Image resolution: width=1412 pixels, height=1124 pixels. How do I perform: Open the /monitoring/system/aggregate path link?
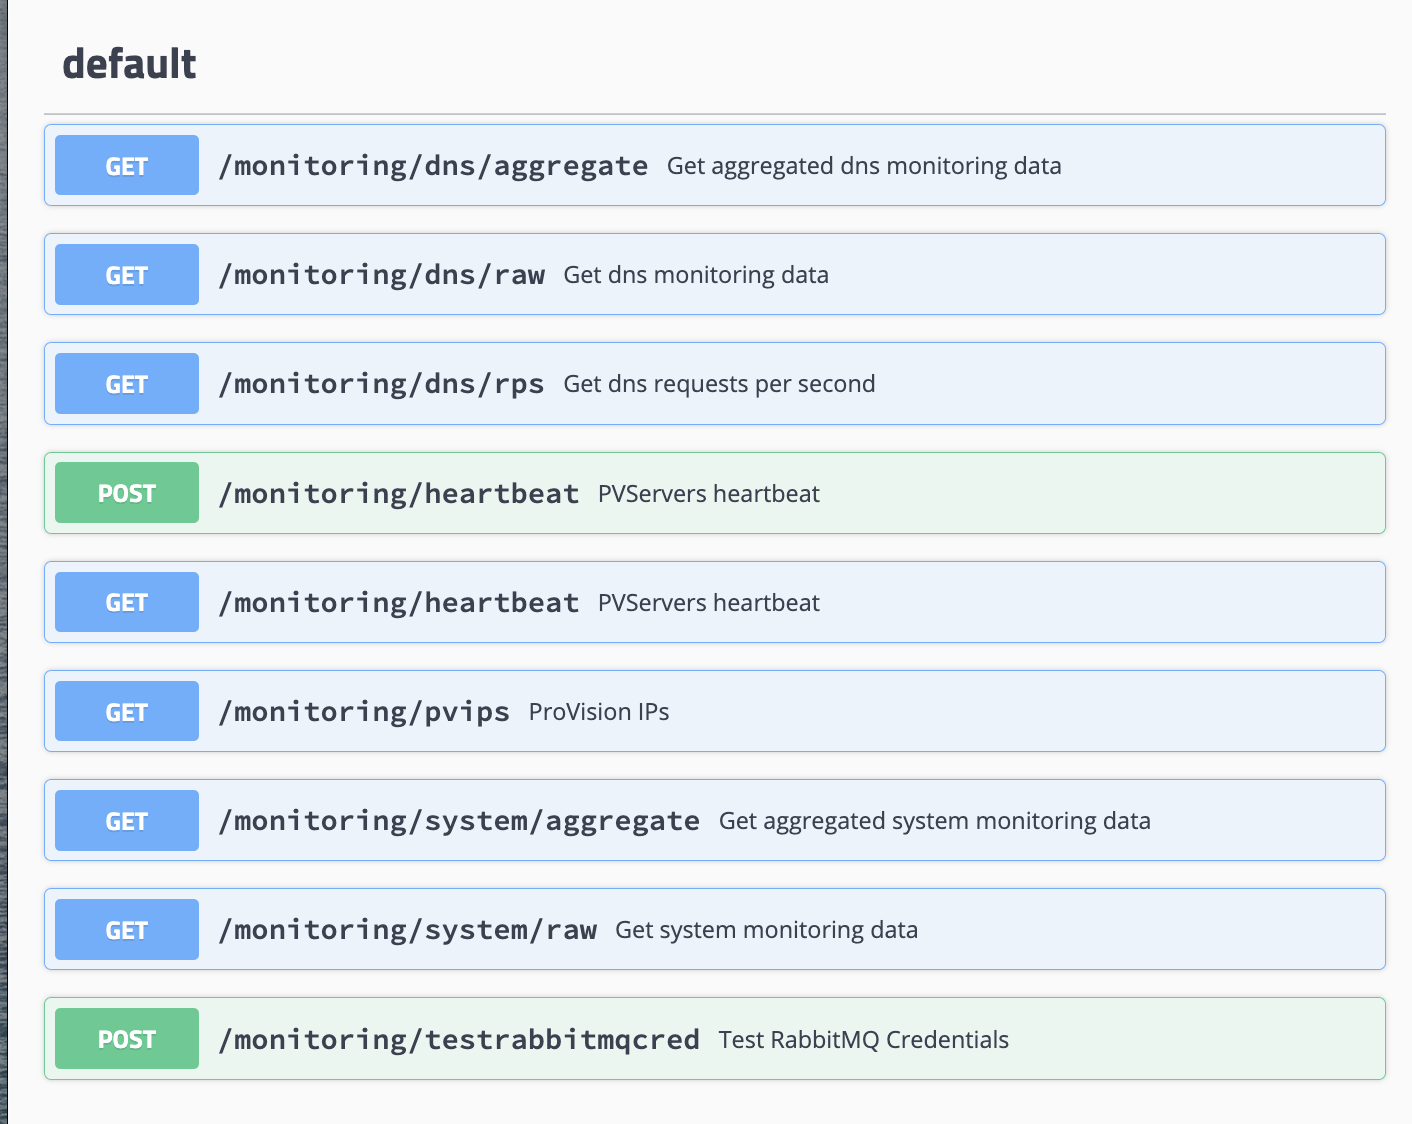(x=459, y=821)
